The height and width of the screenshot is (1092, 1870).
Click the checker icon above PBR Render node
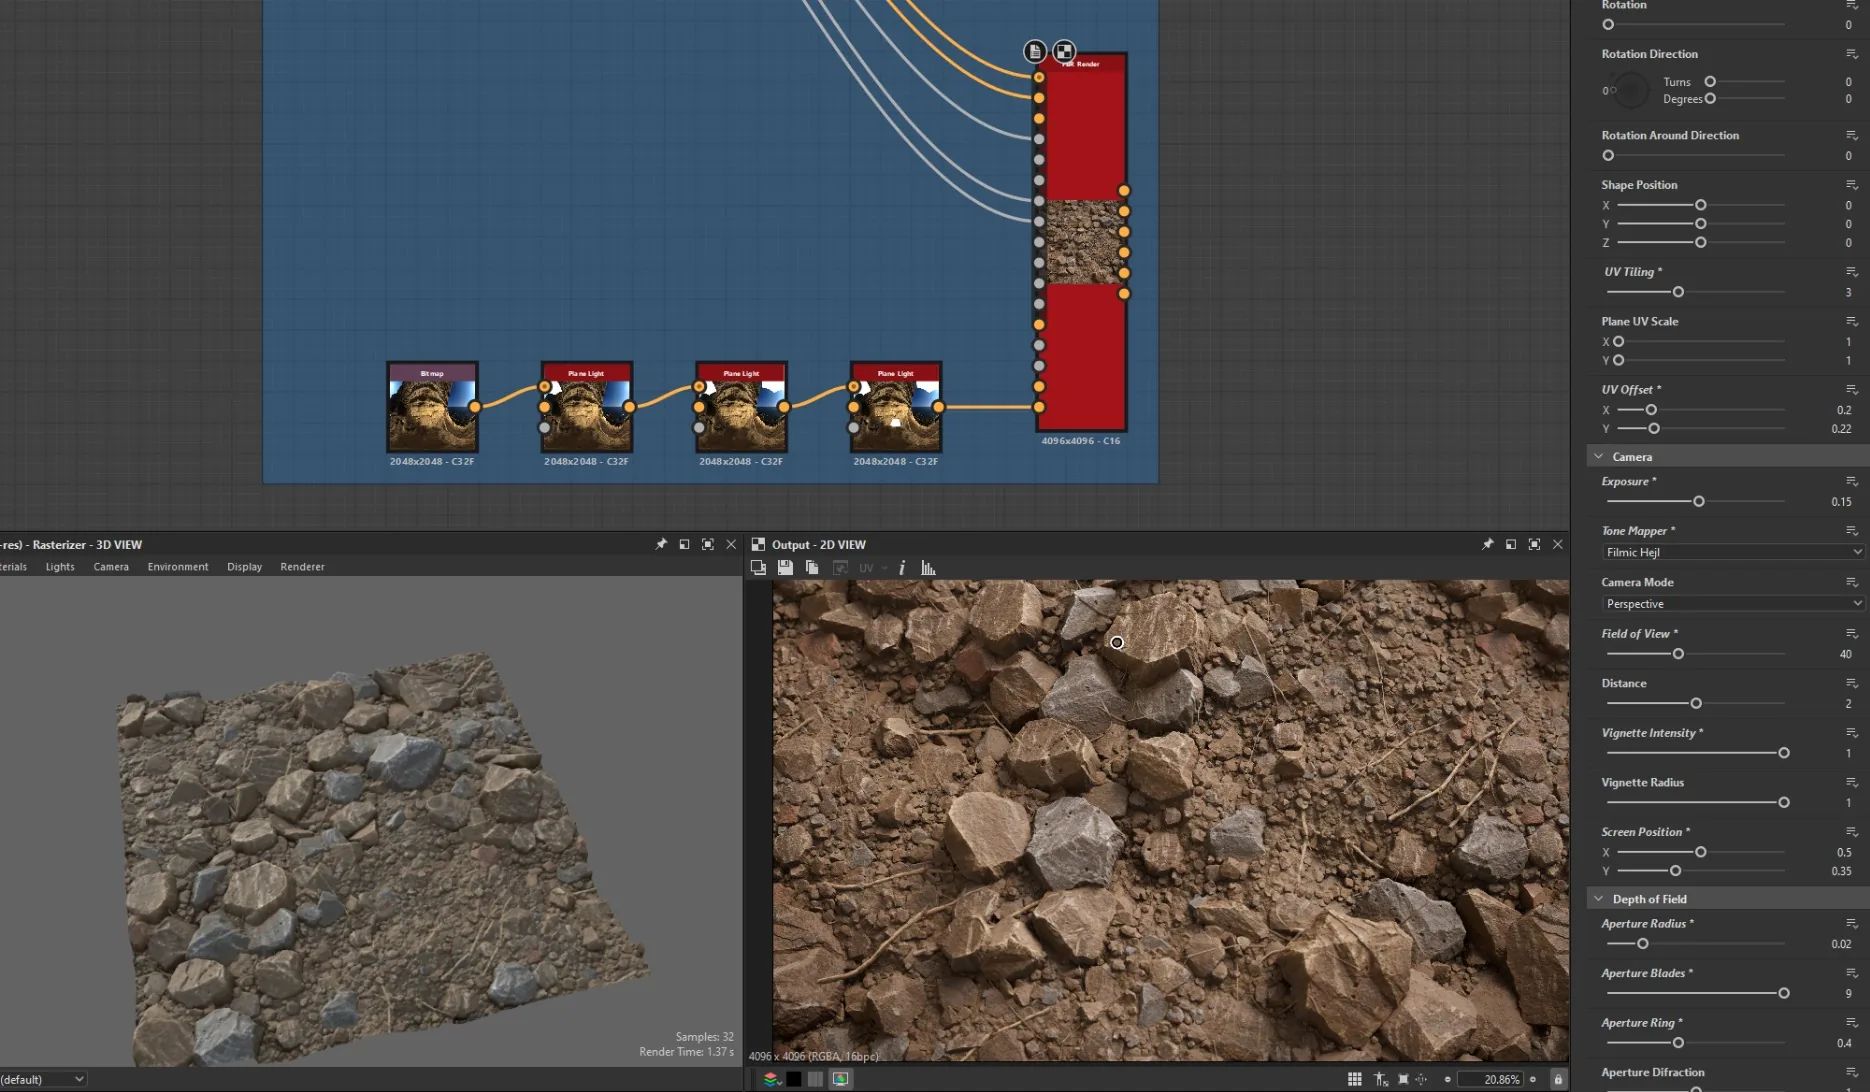click(1064, 51)
